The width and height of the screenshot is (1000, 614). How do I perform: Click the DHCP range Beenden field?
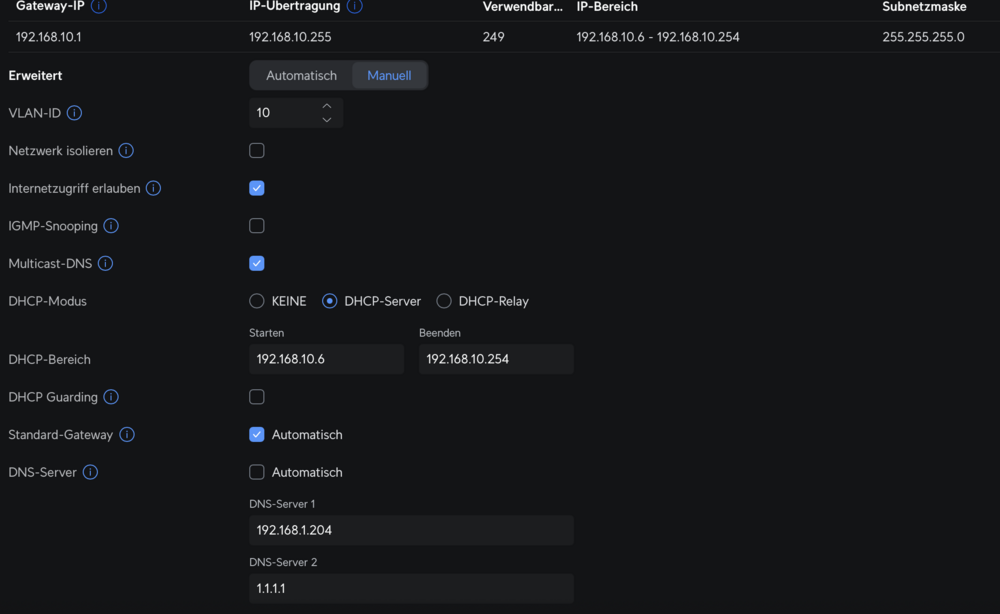496,359
